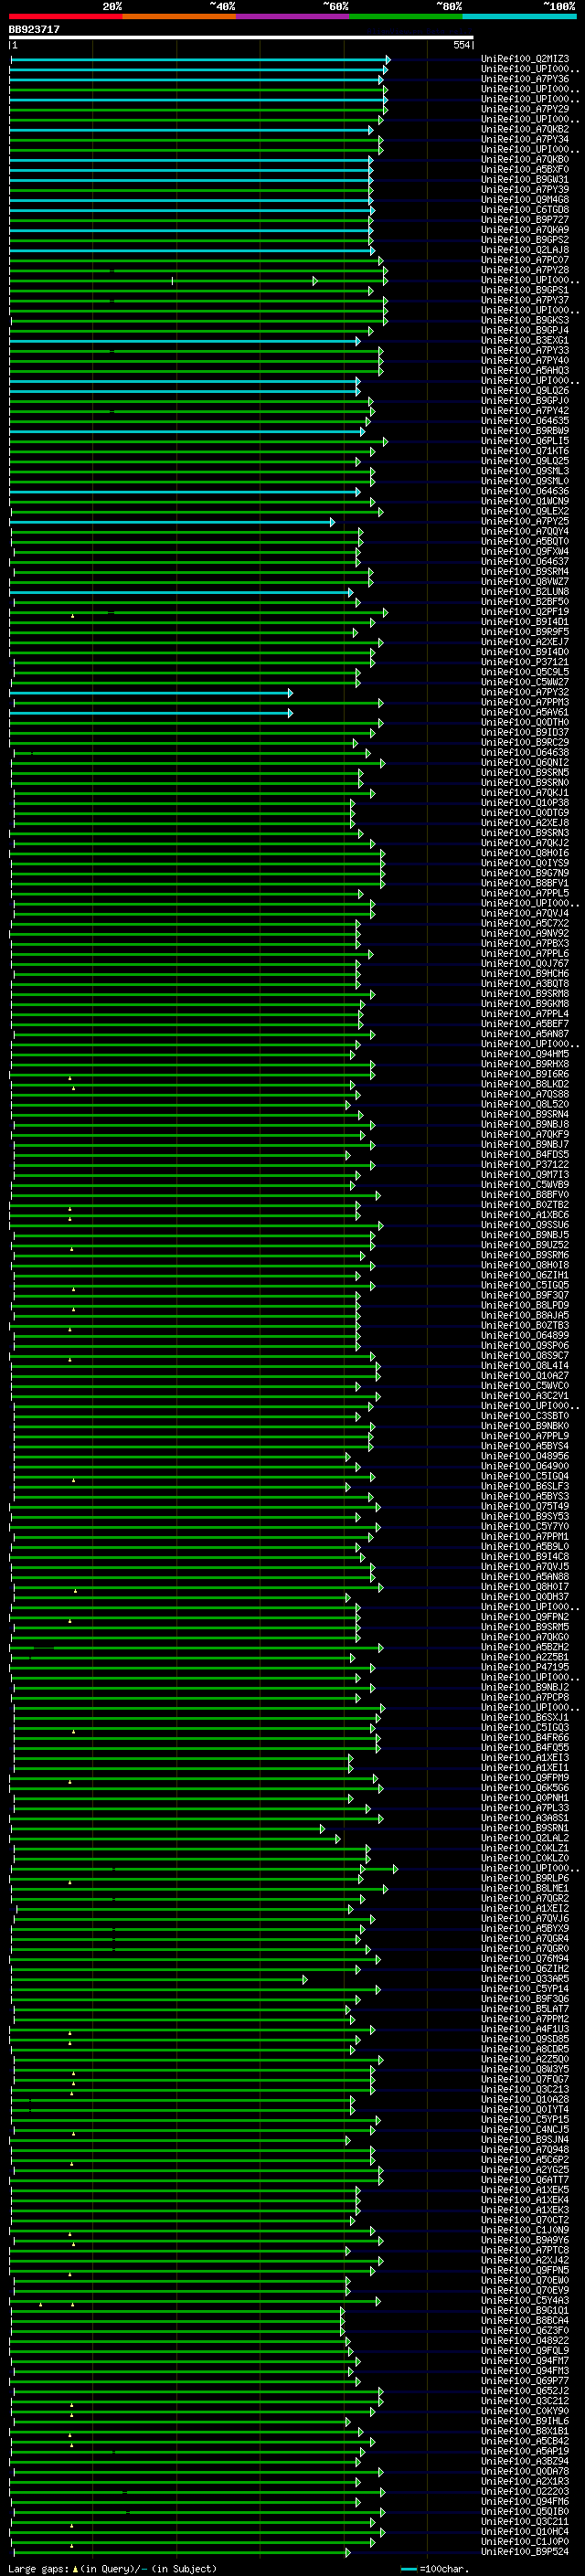Select label UniRef100_A5AHQ3
Screen dimensions: 585x2576
[x=525, y=371]
